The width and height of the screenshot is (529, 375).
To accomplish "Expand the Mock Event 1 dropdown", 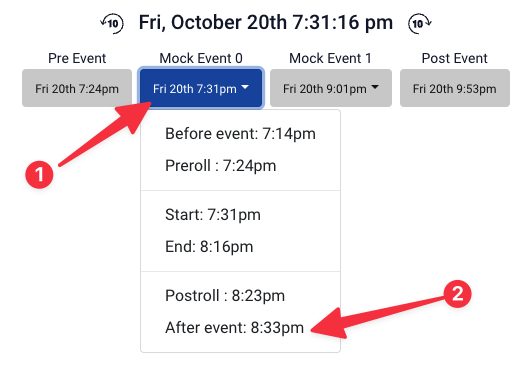I will tap(331, 88).
